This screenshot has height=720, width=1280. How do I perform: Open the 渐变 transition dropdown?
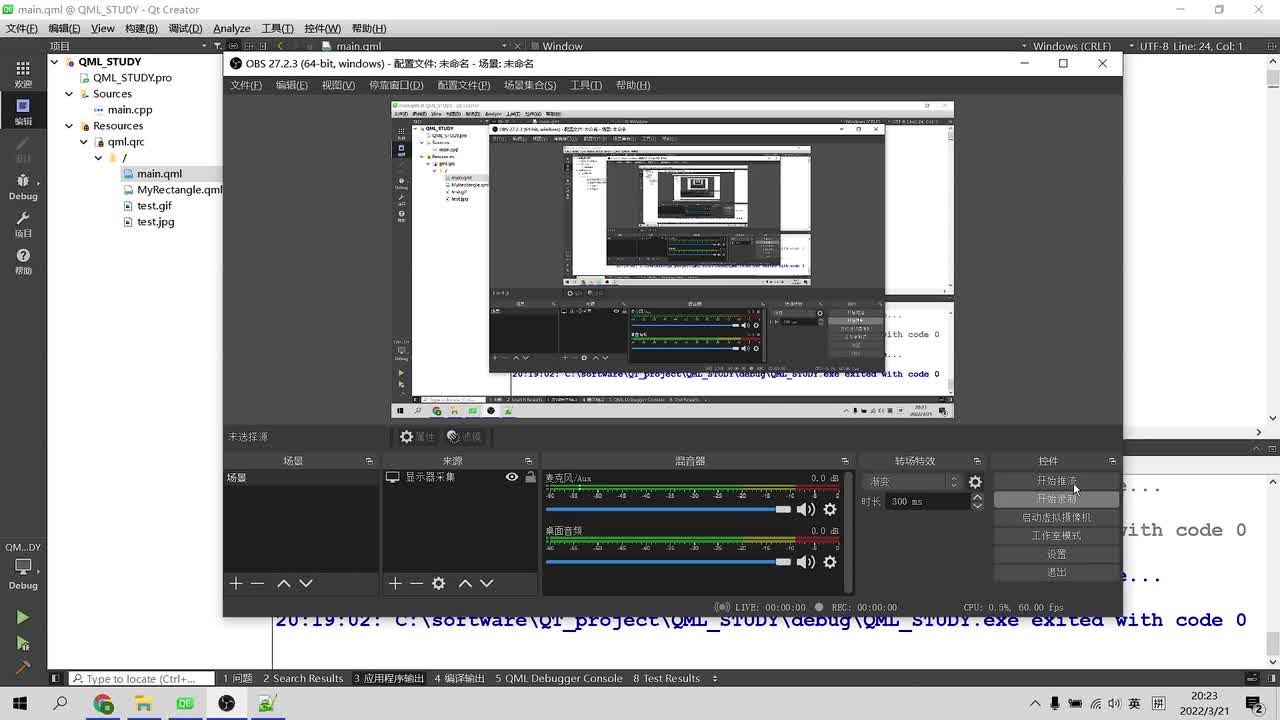click(913, 482)
